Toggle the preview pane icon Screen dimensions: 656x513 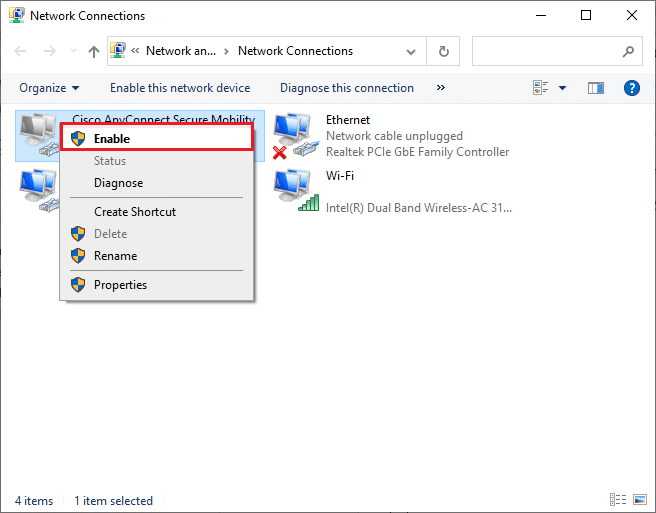click(x=596, y=88)
